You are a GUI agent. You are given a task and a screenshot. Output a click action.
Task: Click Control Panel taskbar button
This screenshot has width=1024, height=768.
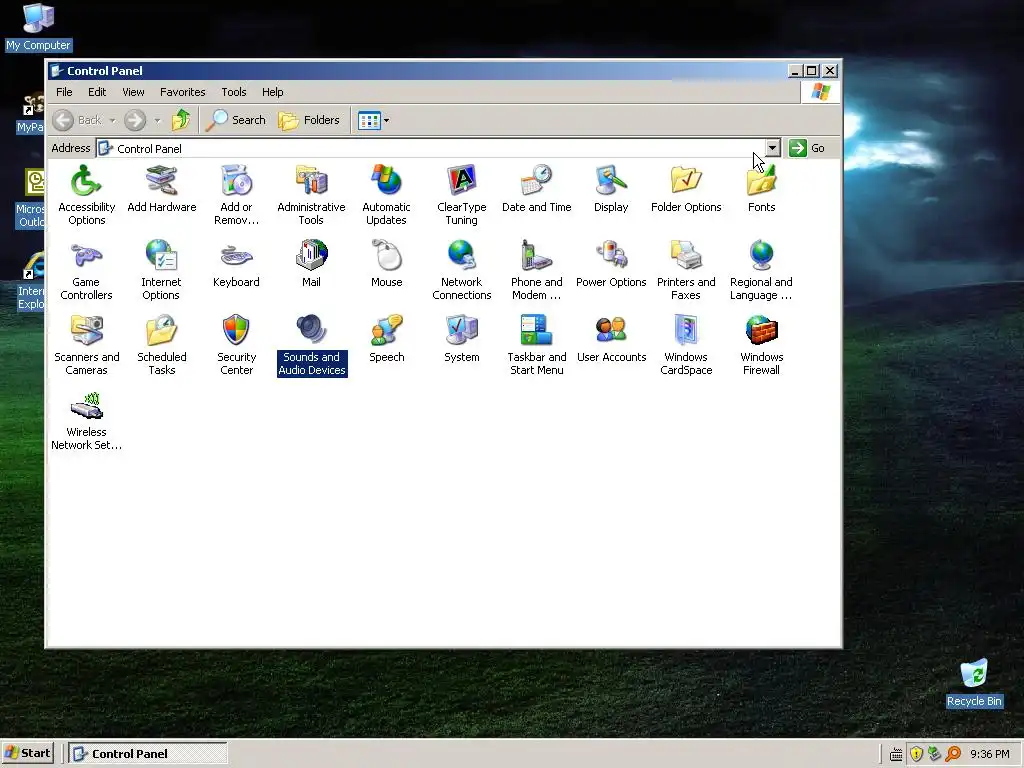point(148,754)
